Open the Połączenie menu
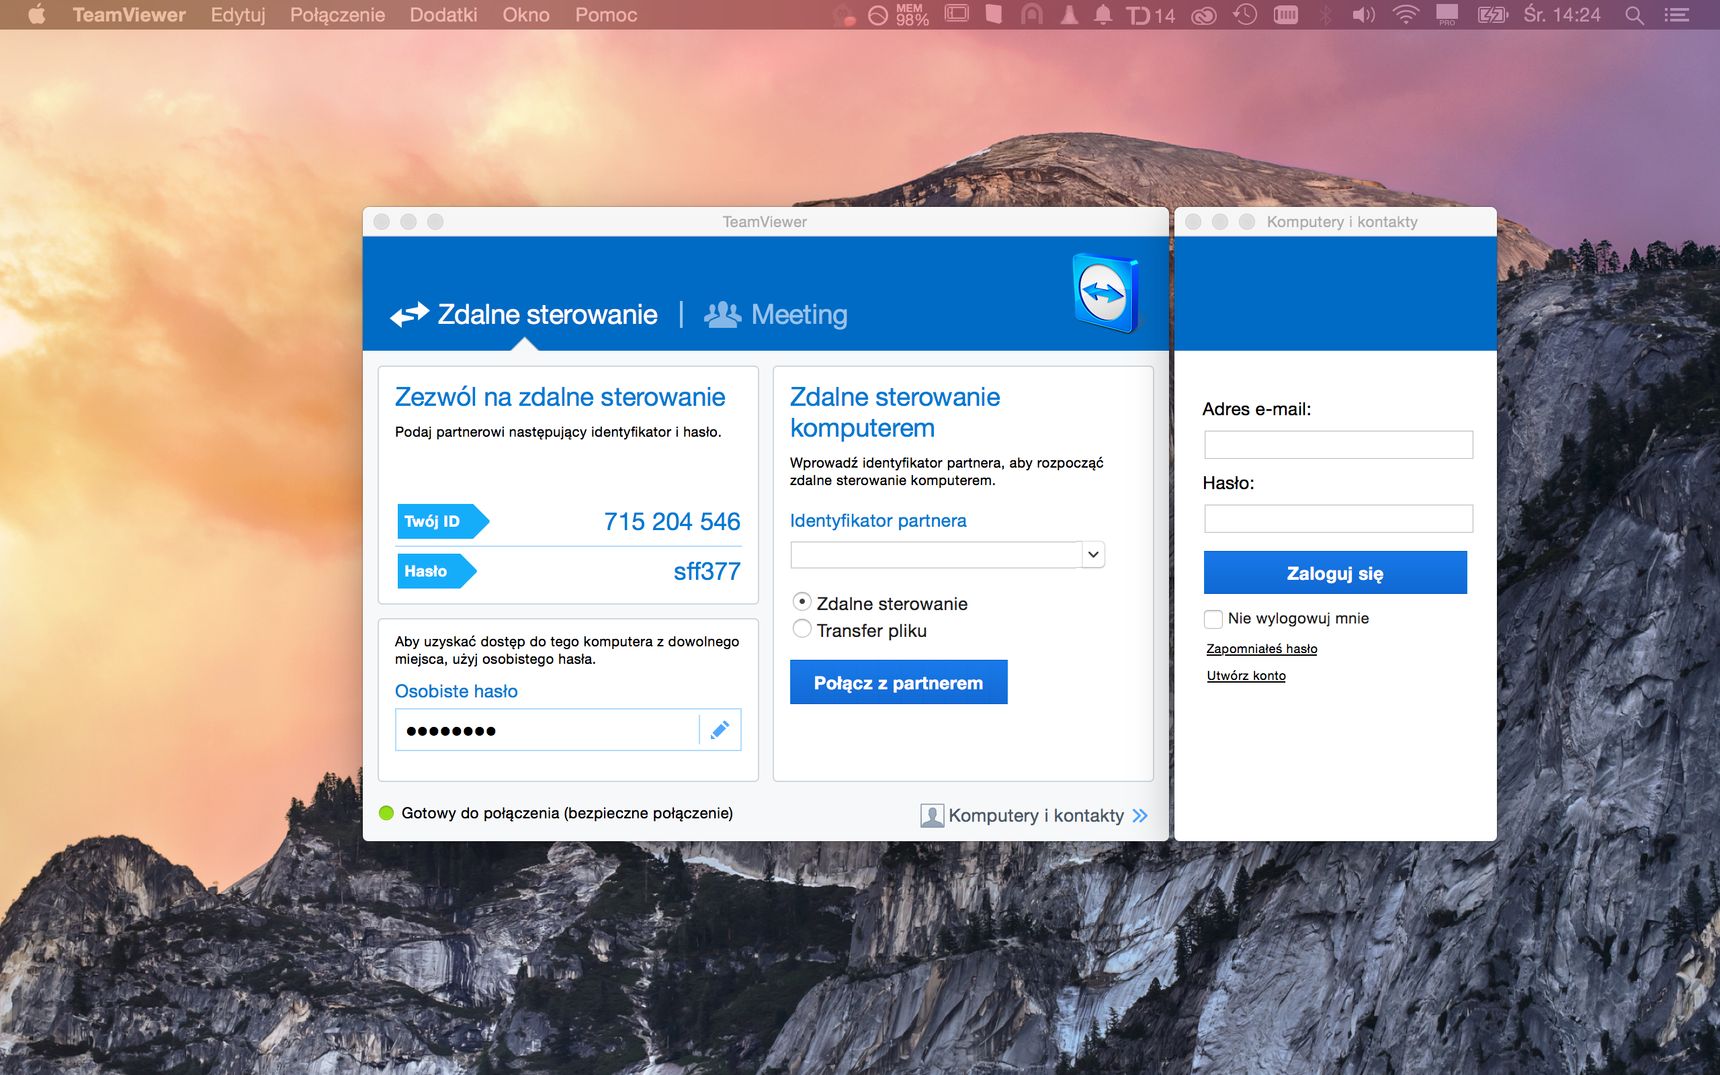The width and height of the screenshot is (1720, 1075). click(337, 15)
